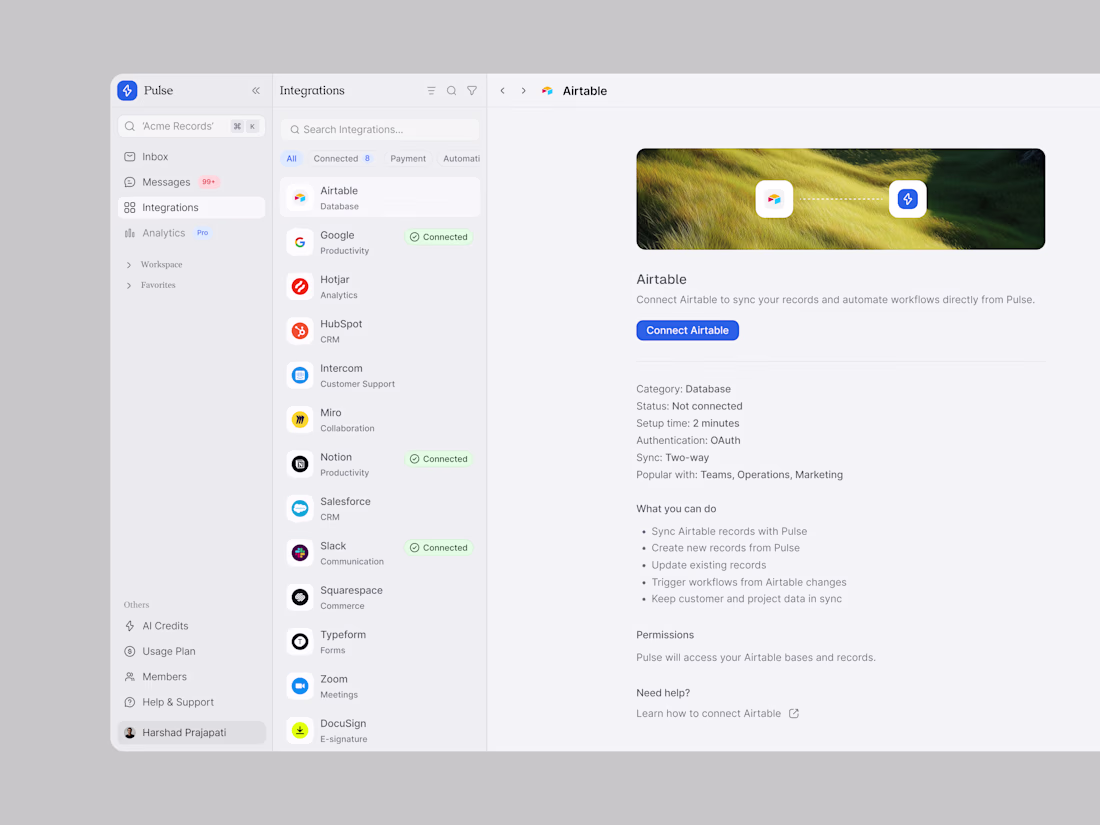Collapse the sidebar with double-chevron icon
This screenshot has height=825, width=1100.
256,90
